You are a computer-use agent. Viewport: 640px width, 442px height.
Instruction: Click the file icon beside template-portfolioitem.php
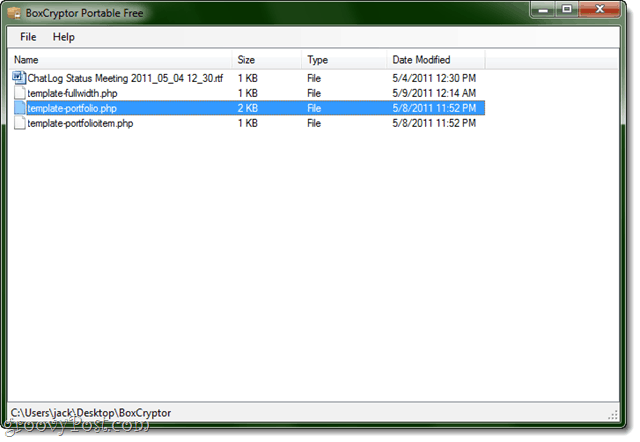coord(20,123)
